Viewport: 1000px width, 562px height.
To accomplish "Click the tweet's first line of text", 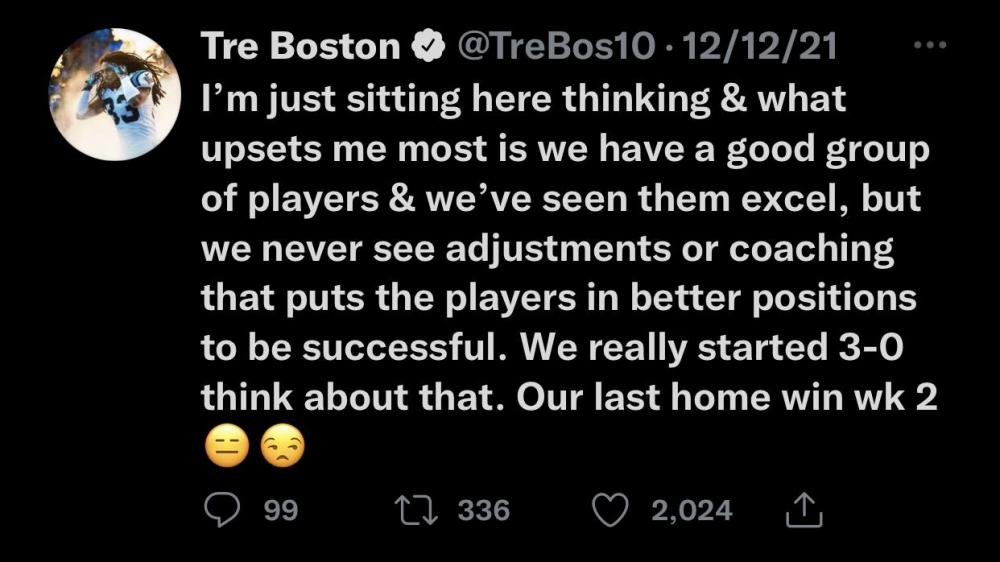I will tap(524, 99).
